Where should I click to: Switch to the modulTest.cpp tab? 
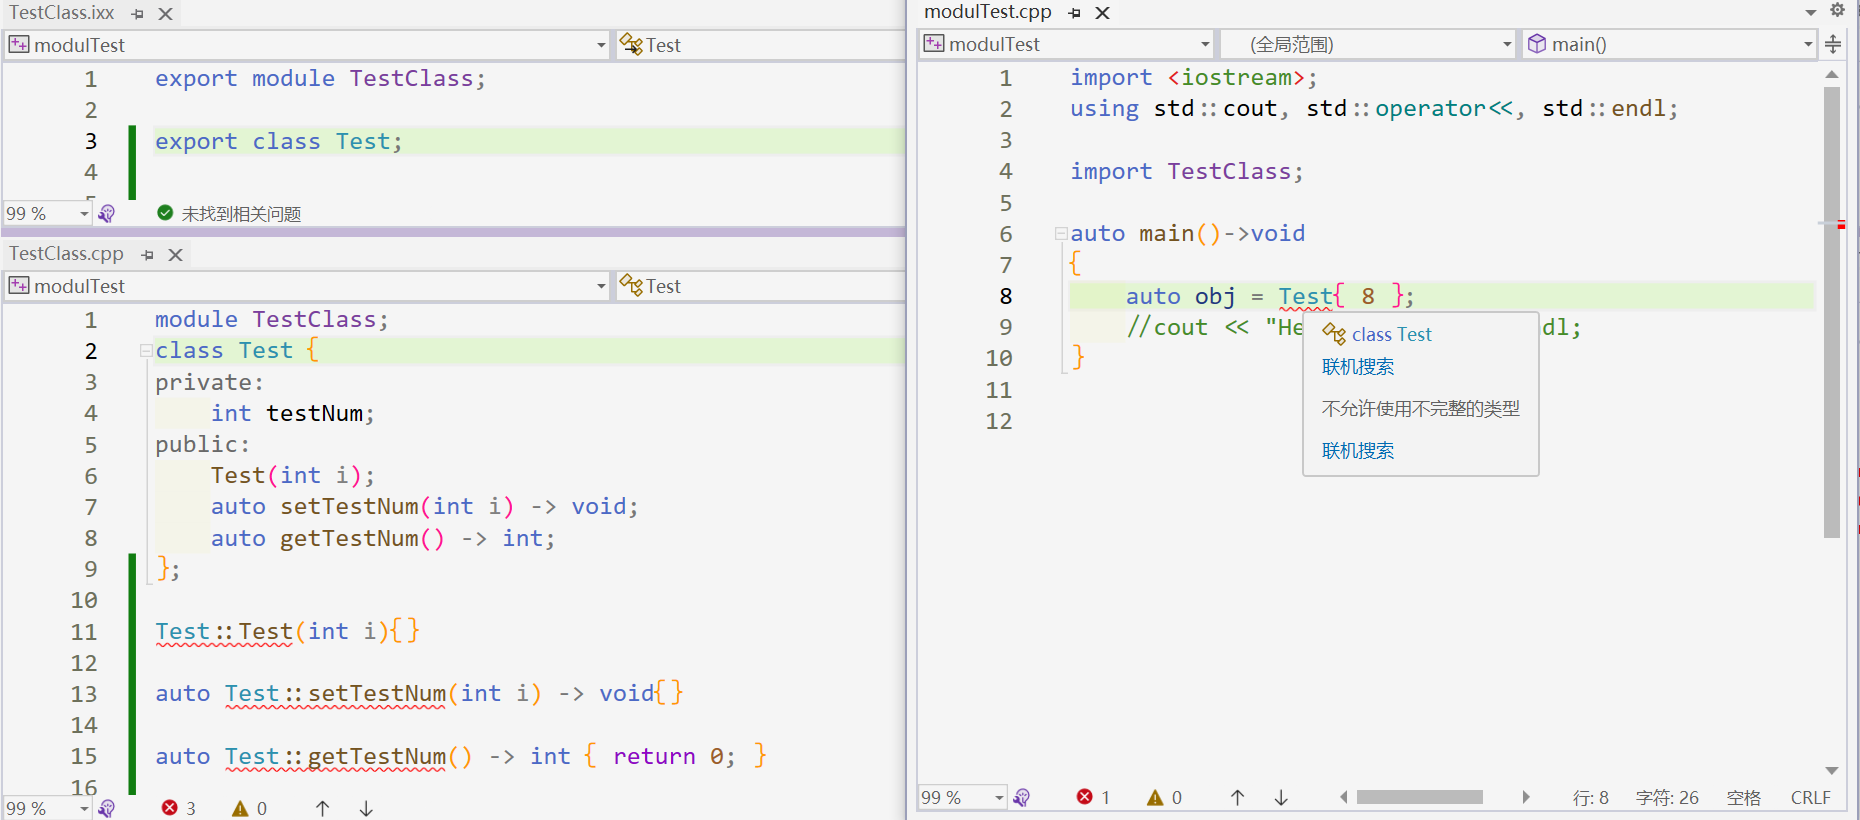(x=988, y=12)
